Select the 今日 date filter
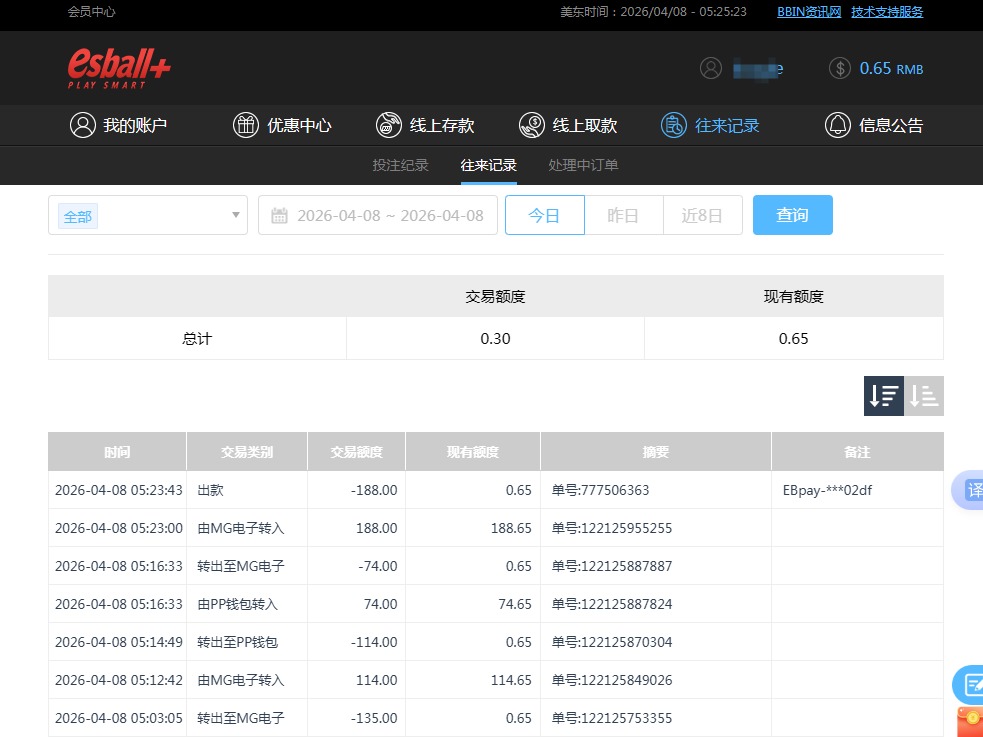This screenshot has height=737, width=983. 544,214
